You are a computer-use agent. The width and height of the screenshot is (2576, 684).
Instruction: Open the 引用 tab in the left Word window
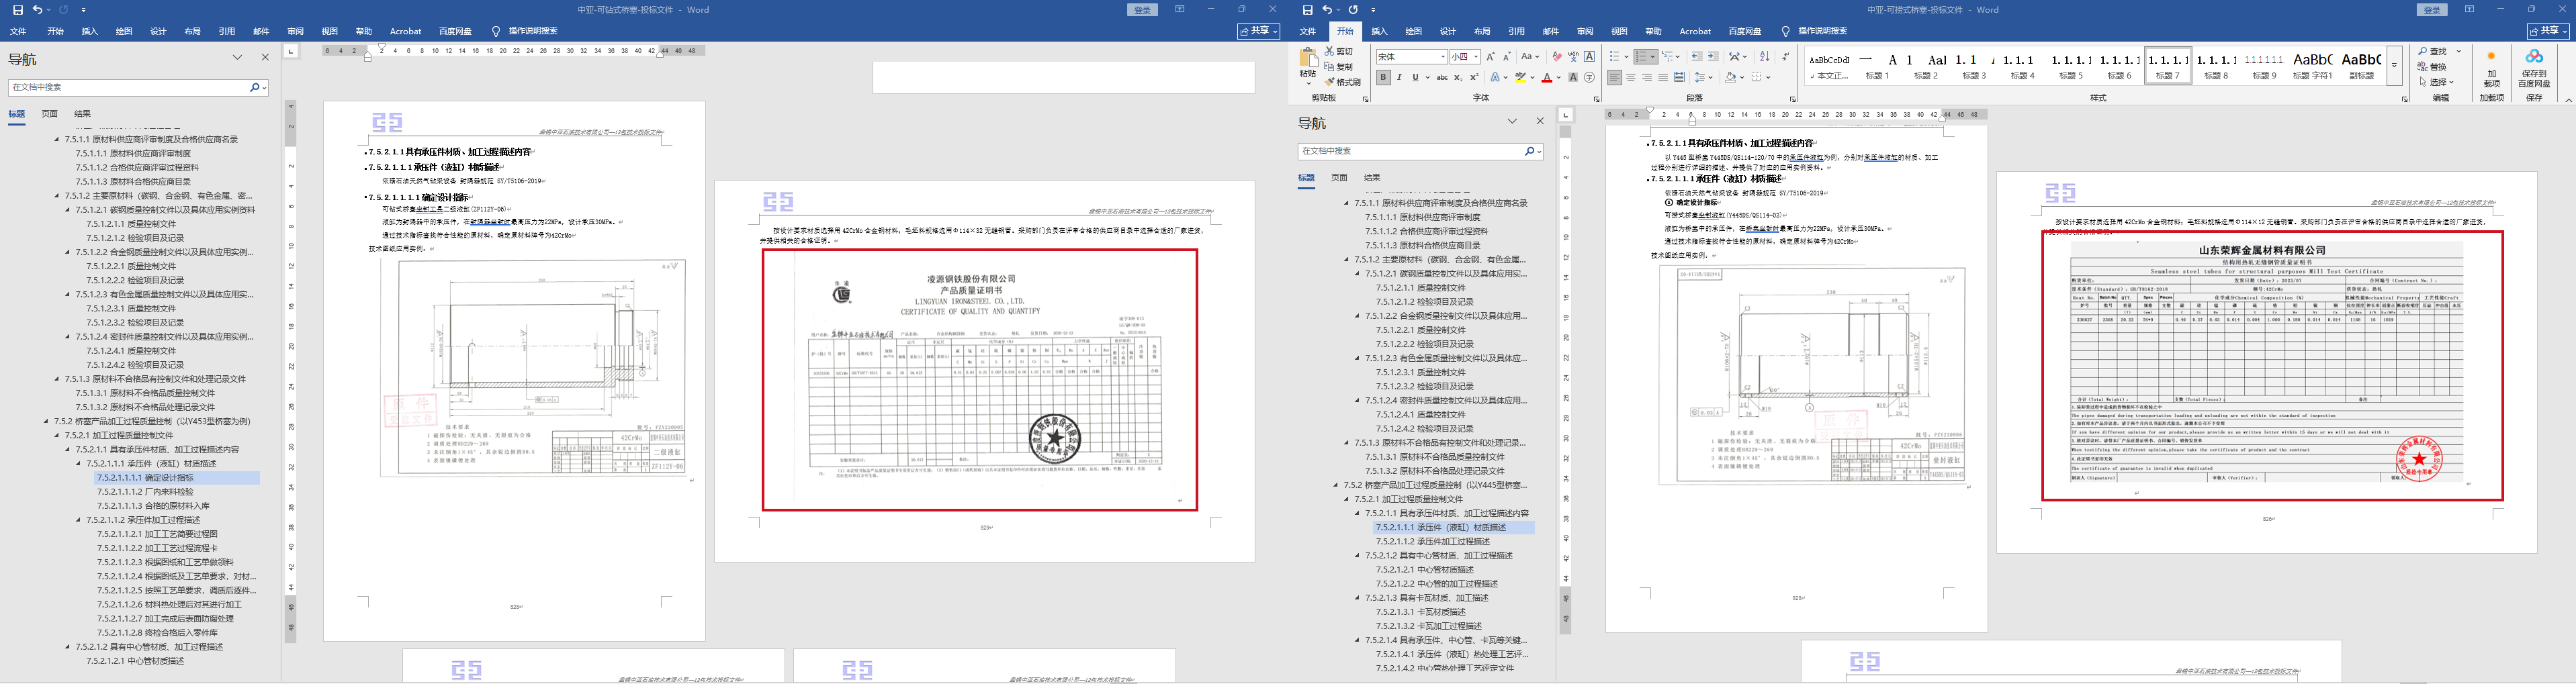pos(227,32)
